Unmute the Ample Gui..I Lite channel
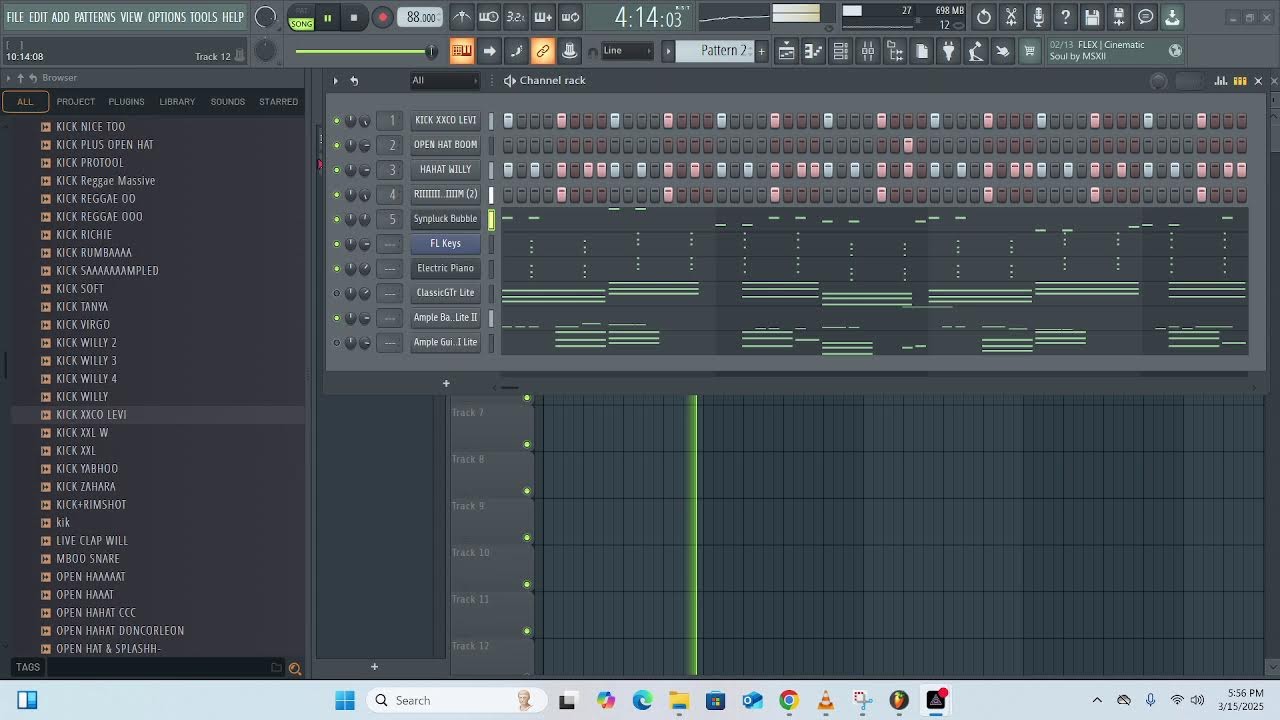1280x720 pixels. click(x=336, y=342)
